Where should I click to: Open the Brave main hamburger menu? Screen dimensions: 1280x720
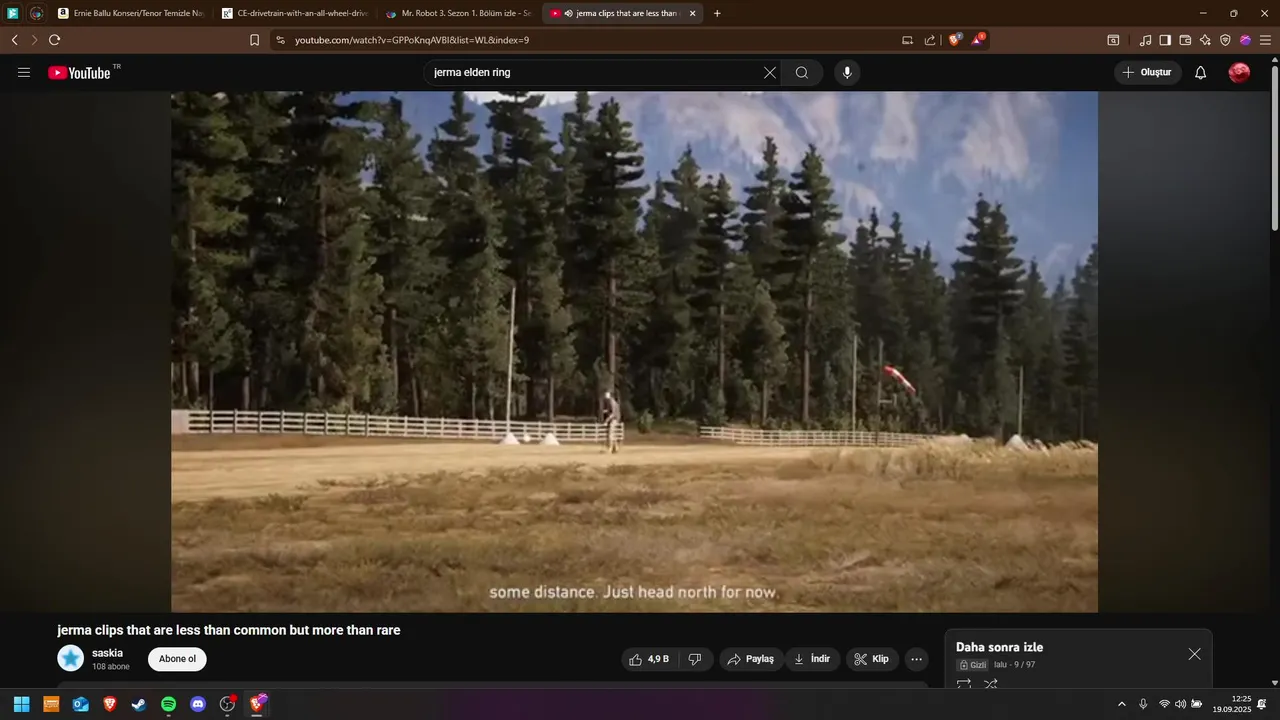pyautogui.click(x=1265, y=40)
